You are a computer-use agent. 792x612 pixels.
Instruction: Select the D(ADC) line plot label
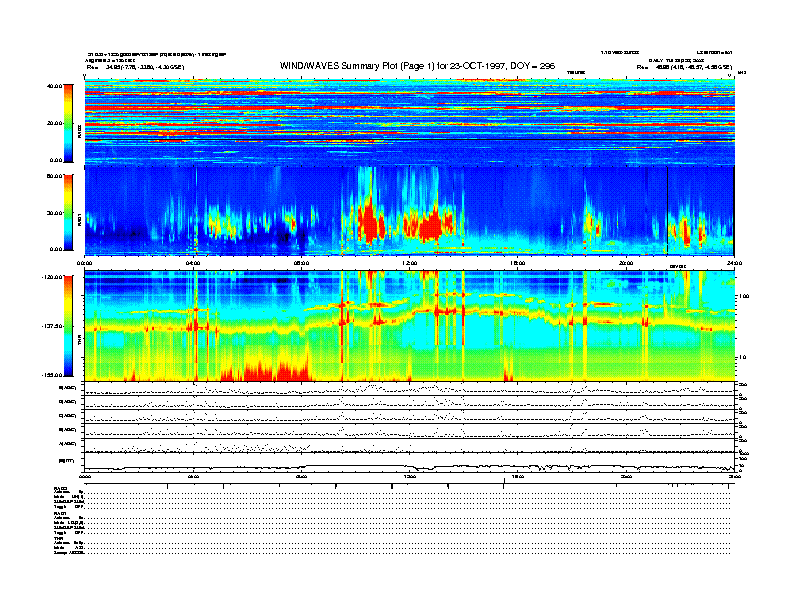(68, 402)
